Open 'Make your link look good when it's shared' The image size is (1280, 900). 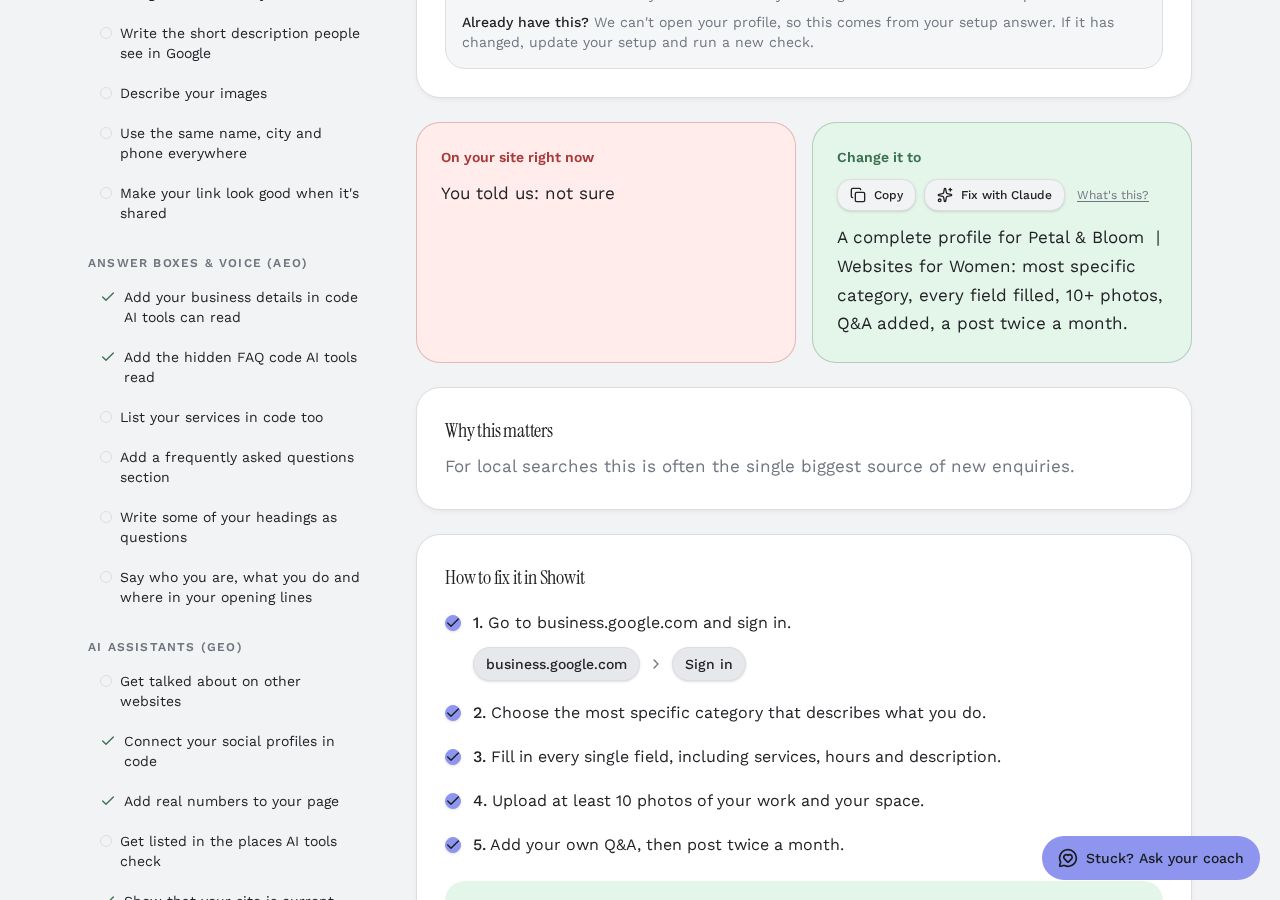(239, 203)
